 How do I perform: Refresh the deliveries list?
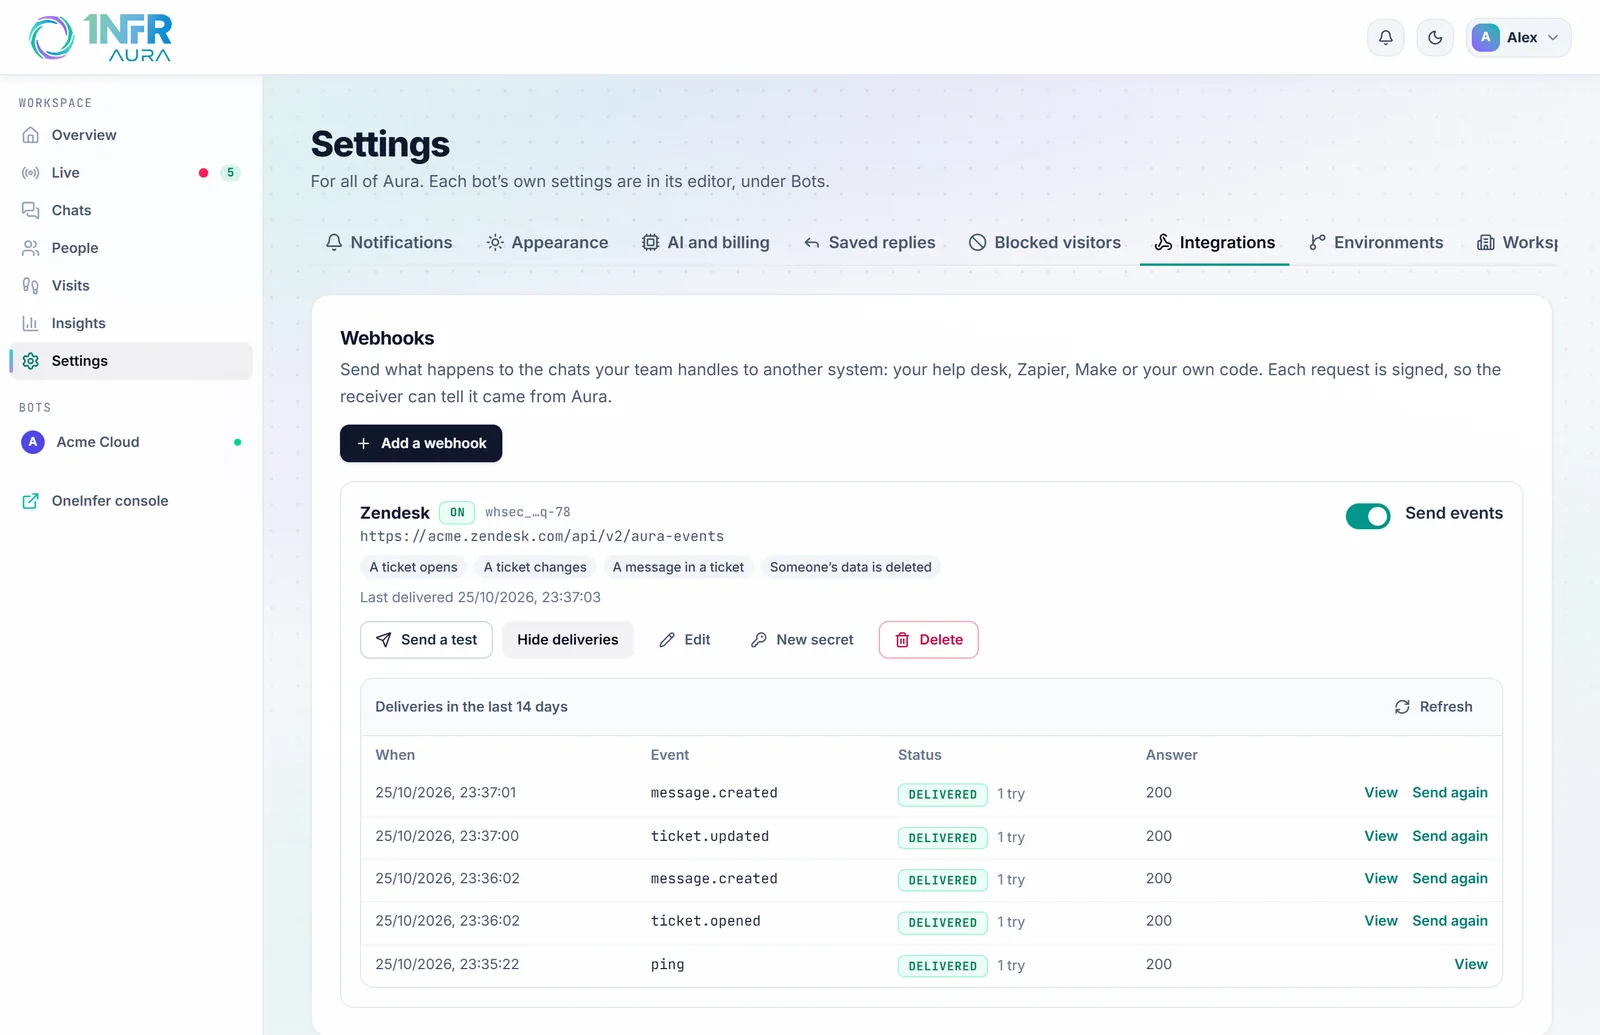pos(1434,707)
